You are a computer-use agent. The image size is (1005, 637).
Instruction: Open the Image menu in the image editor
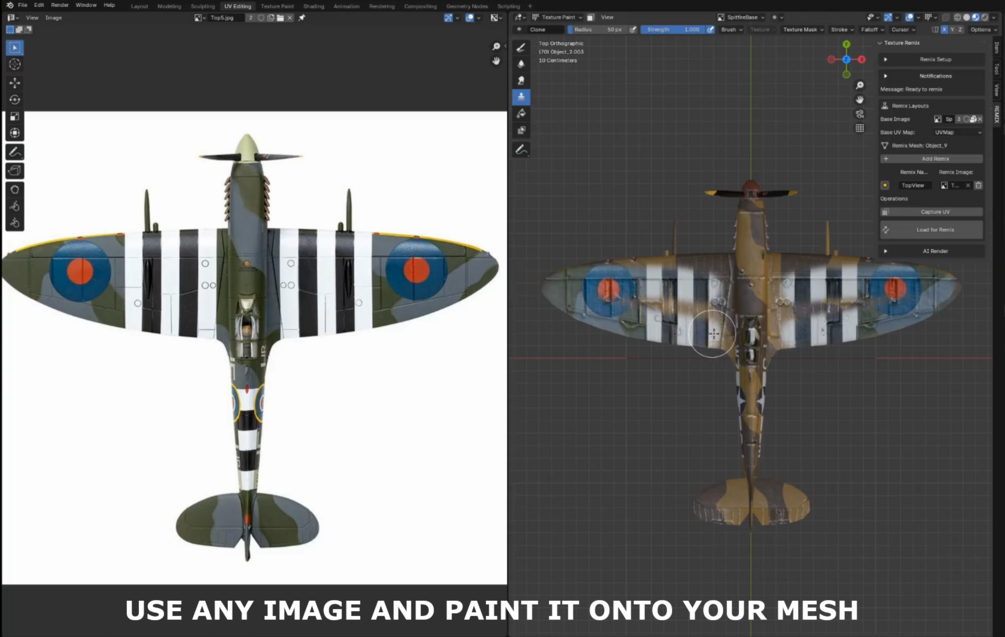click(x=53, y=18)
